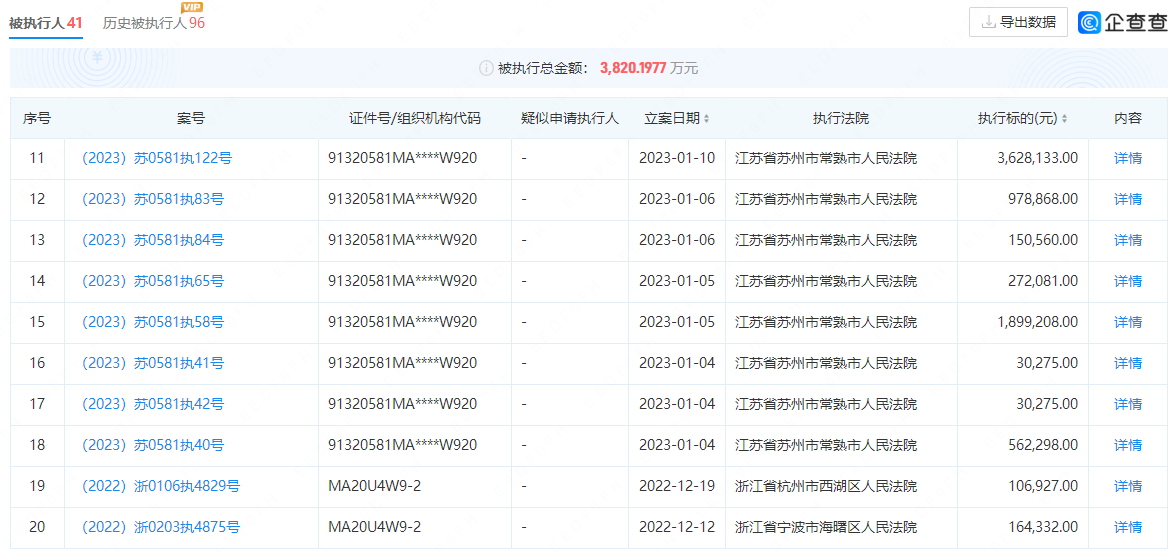Open case (2023)苏0581执58号
1173x559 pixels.
pos(152,322)
